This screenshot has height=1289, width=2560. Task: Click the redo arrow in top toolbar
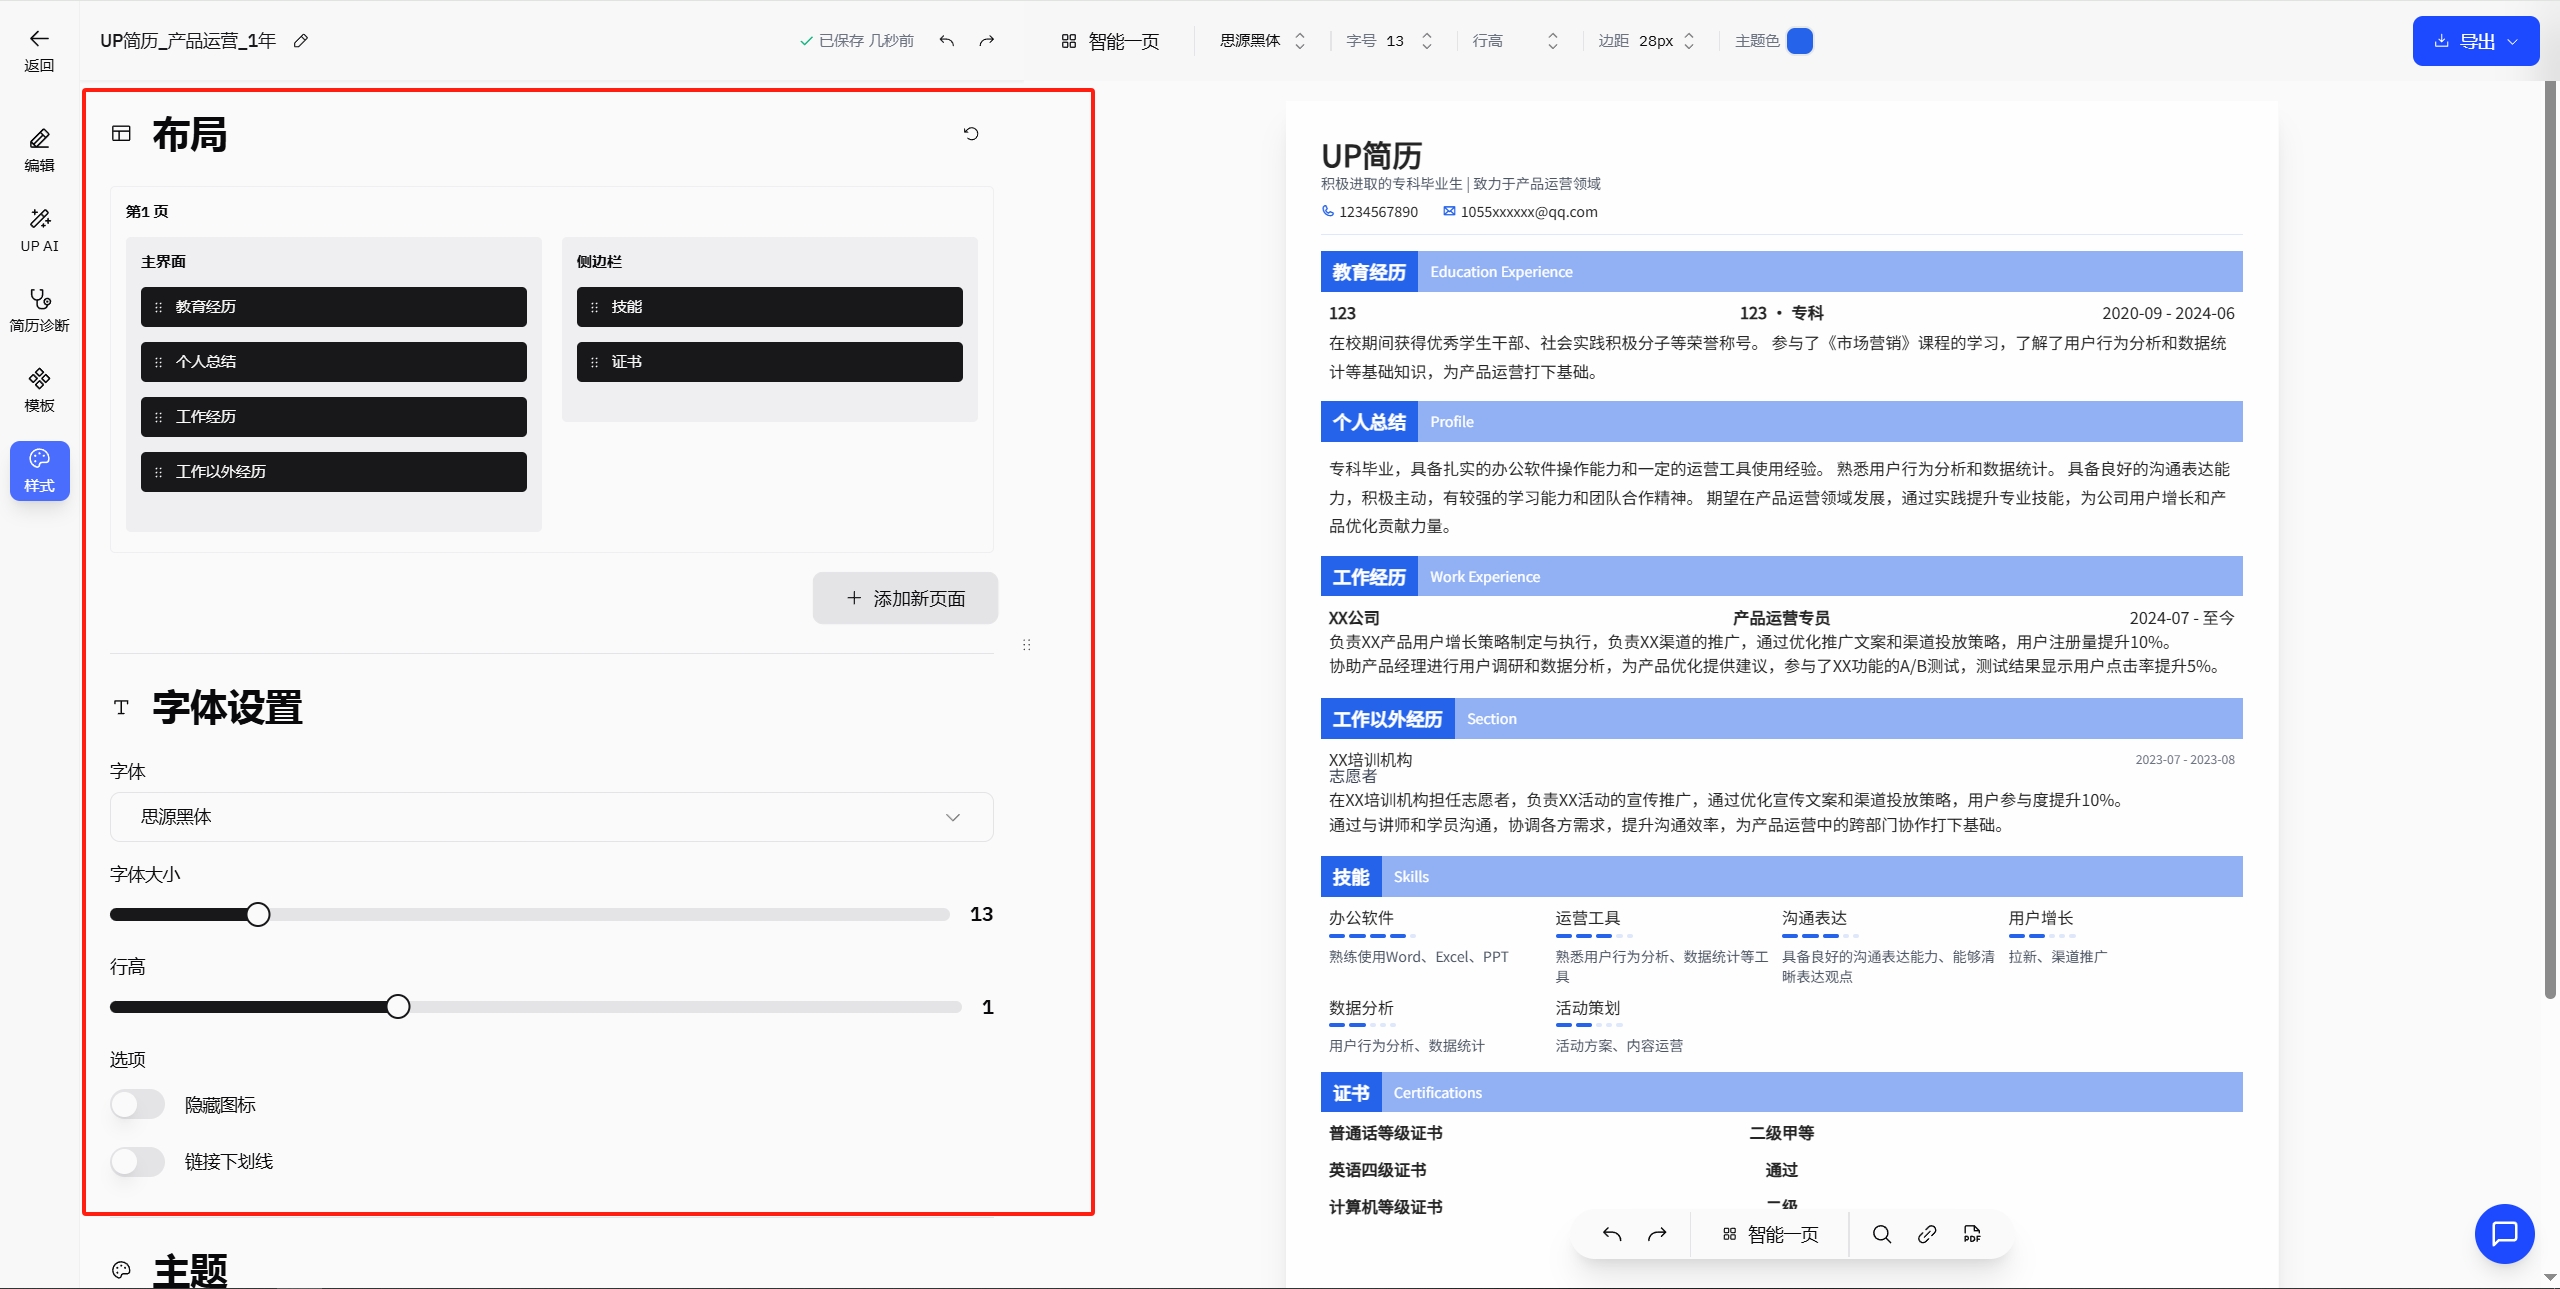coord(987,41)
